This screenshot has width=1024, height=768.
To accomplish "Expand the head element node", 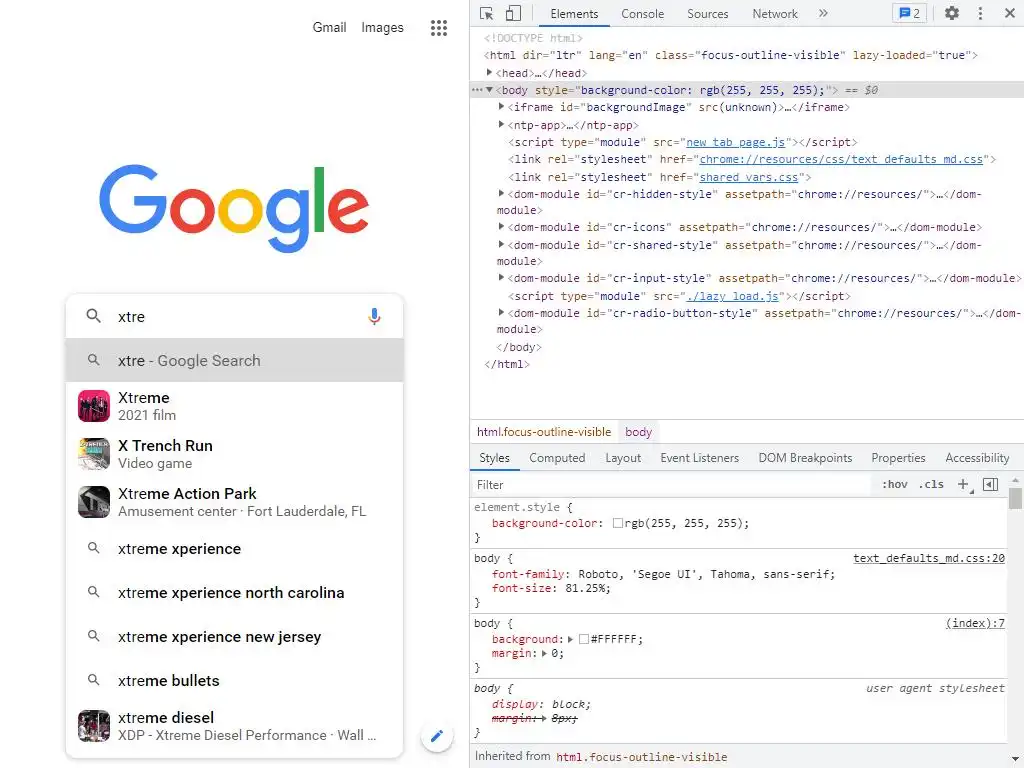I will pyautogui.click(x=489, y=72).
